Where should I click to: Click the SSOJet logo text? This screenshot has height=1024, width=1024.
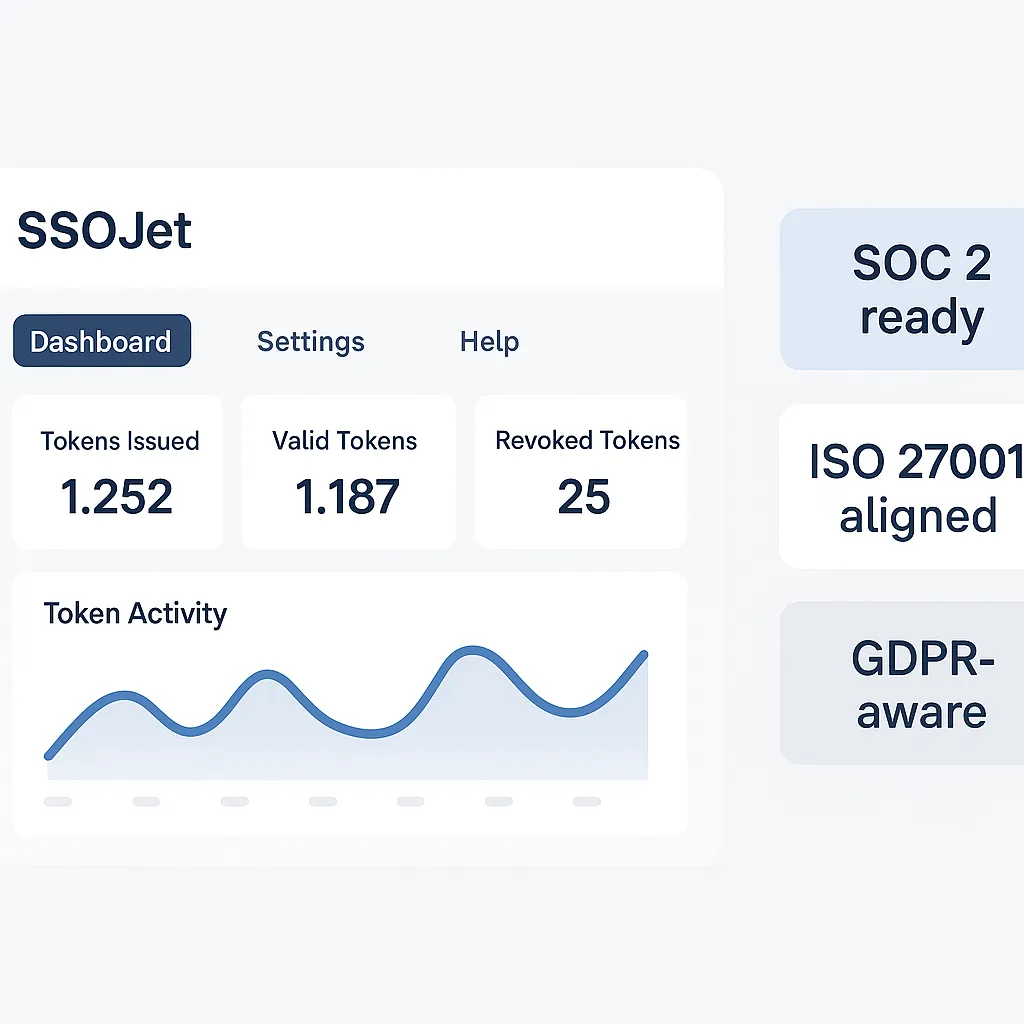[x=104, y=231]
